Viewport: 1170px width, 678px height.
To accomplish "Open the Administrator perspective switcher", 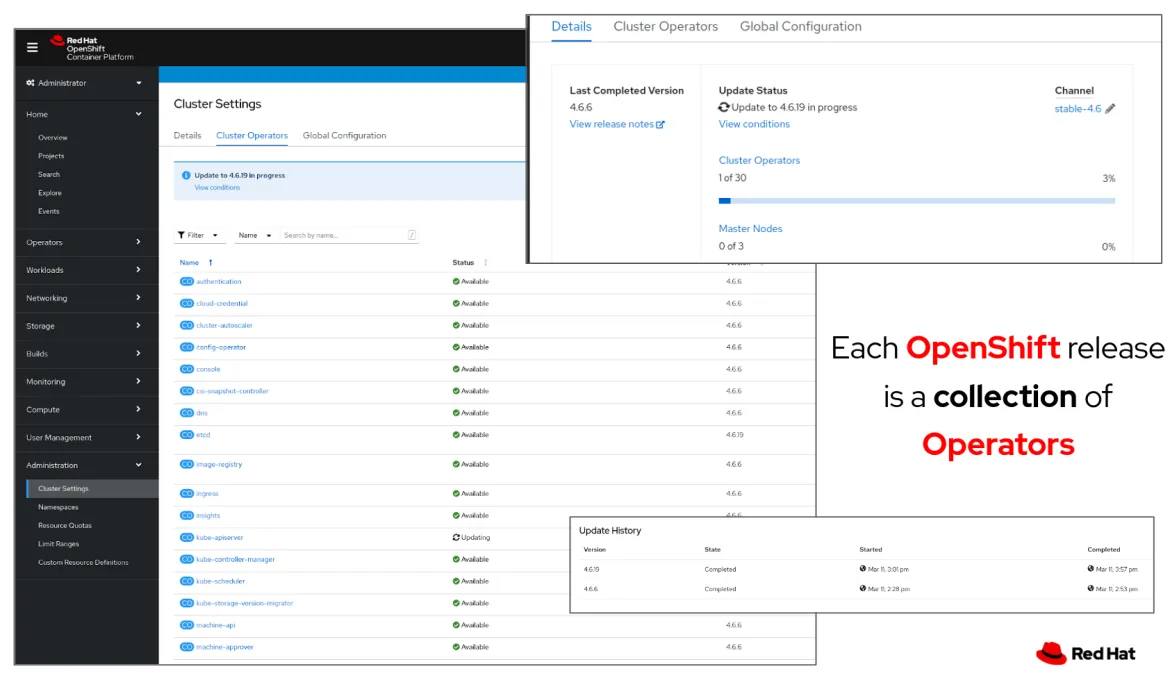I will click(85, 83).
